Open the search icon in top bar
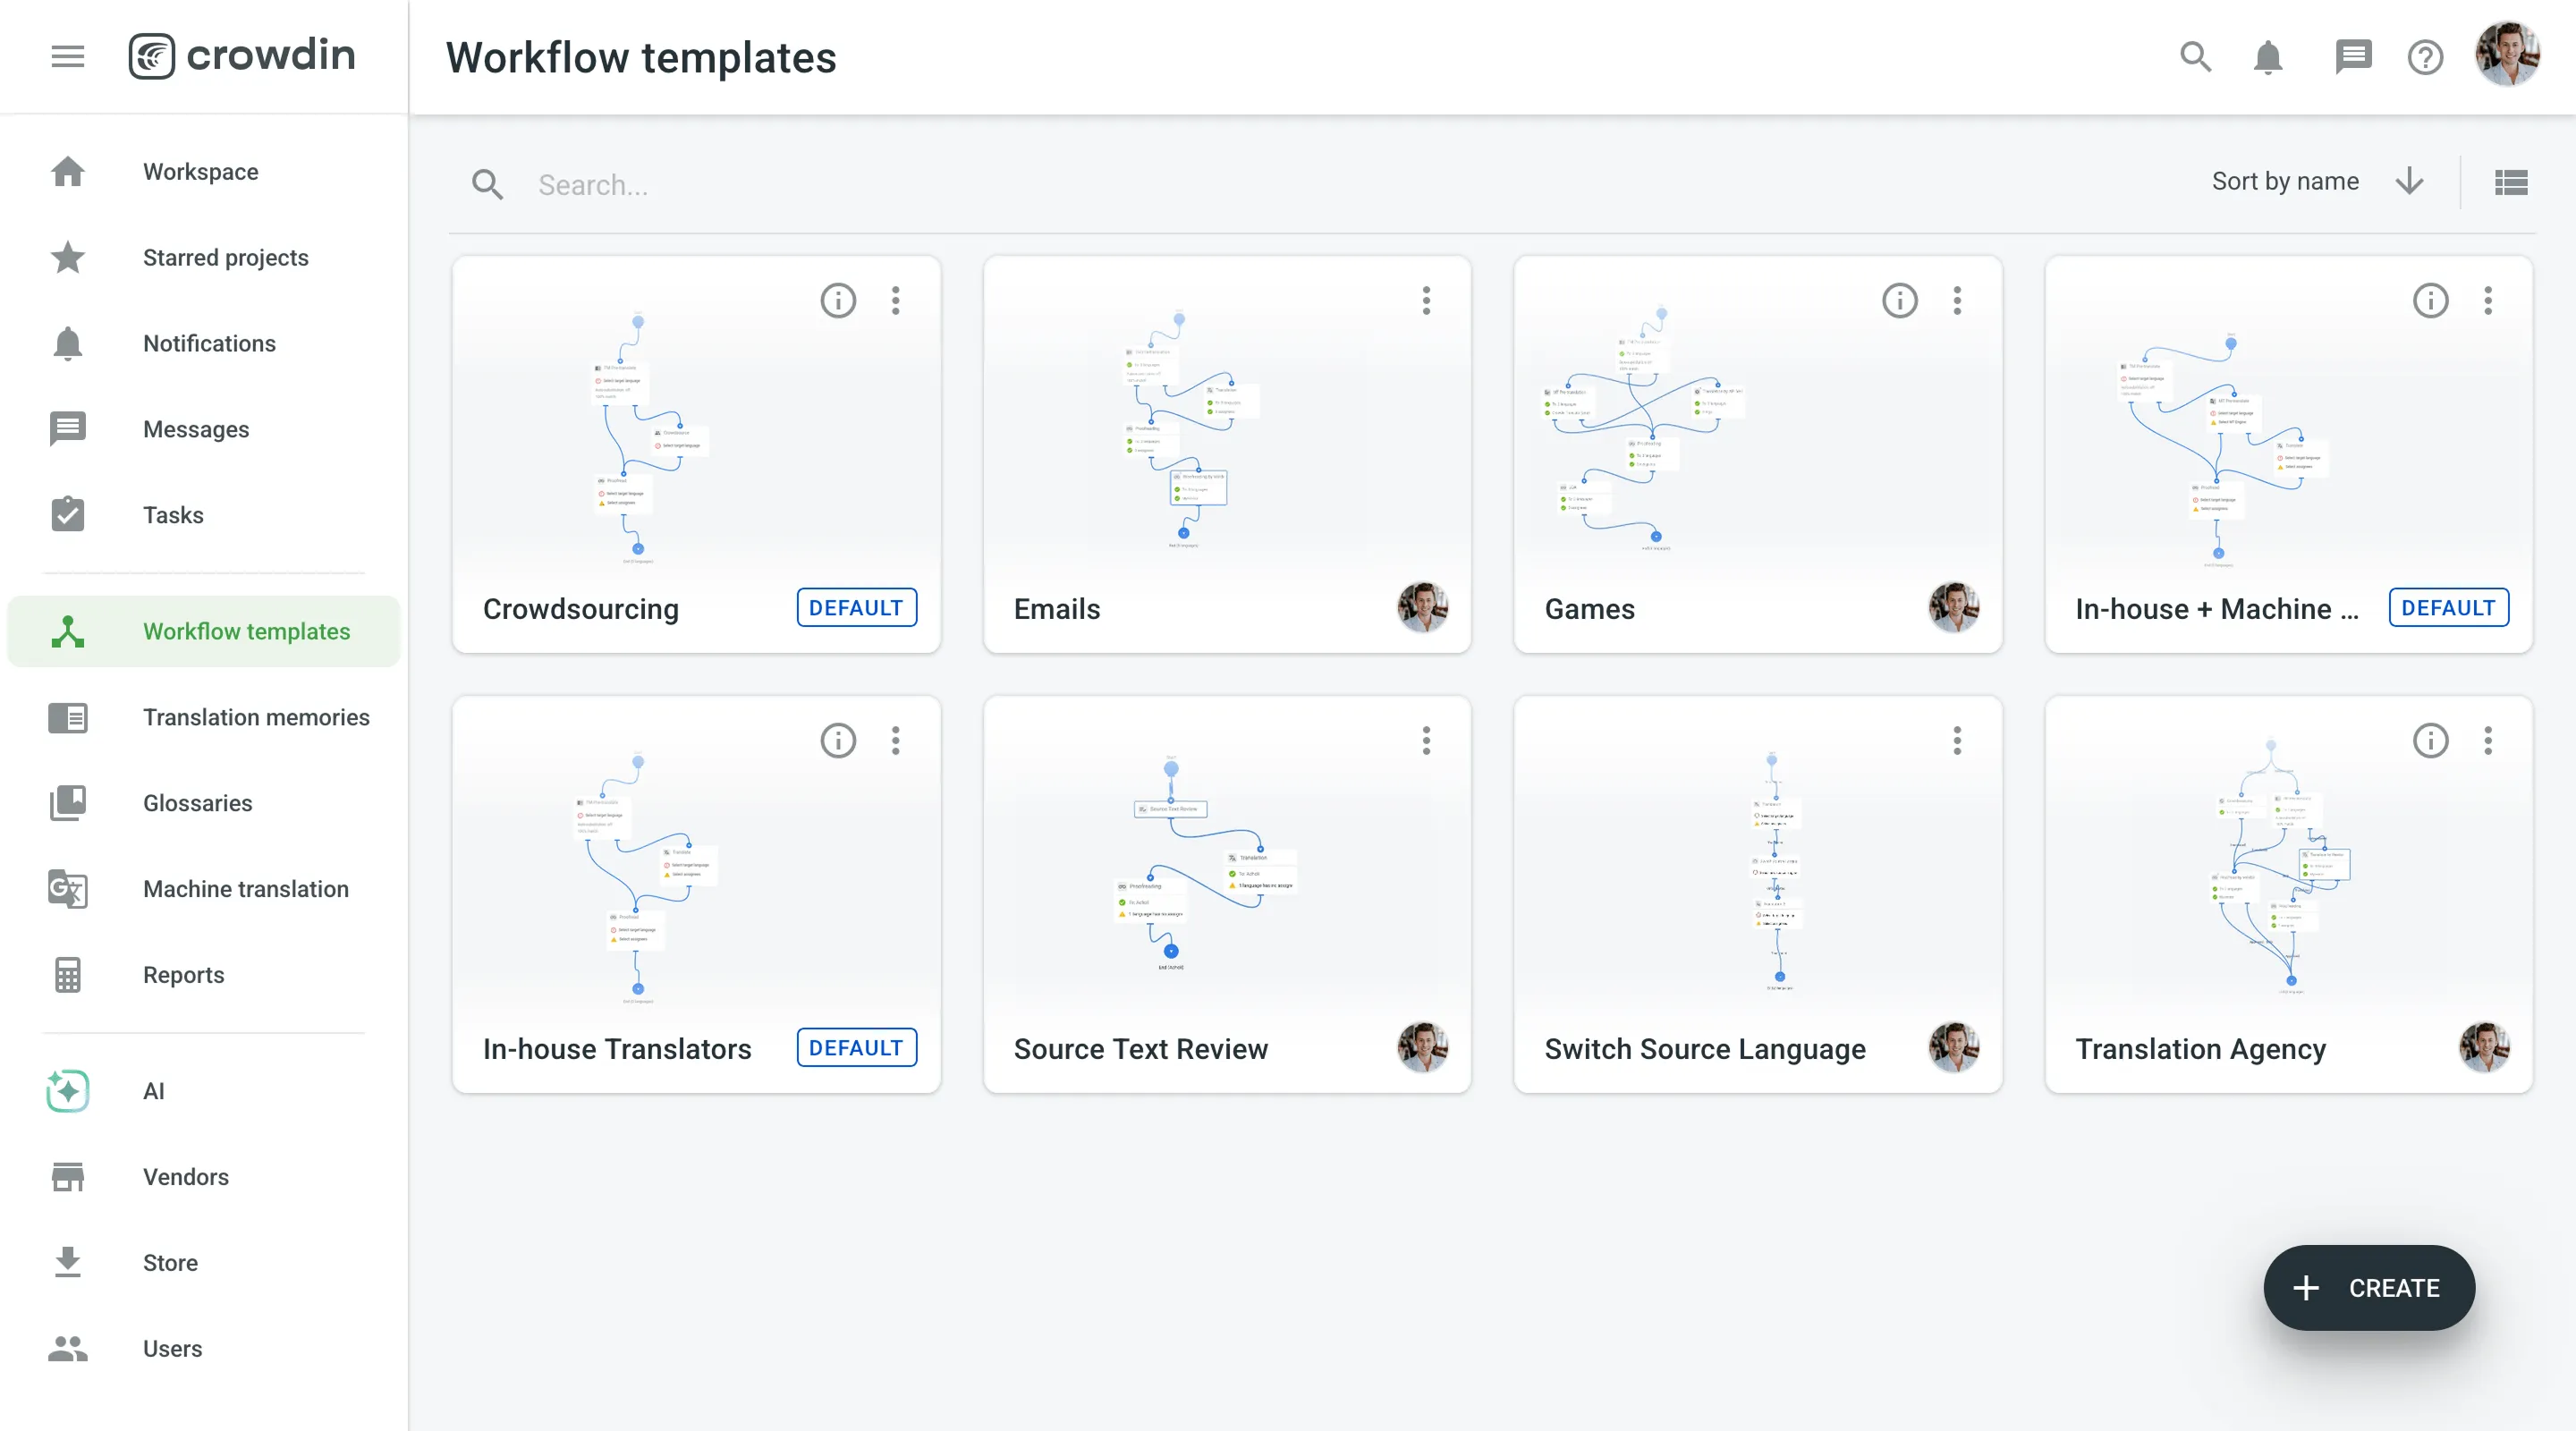2576x1431 pixels. click(x=2195, y=57)
